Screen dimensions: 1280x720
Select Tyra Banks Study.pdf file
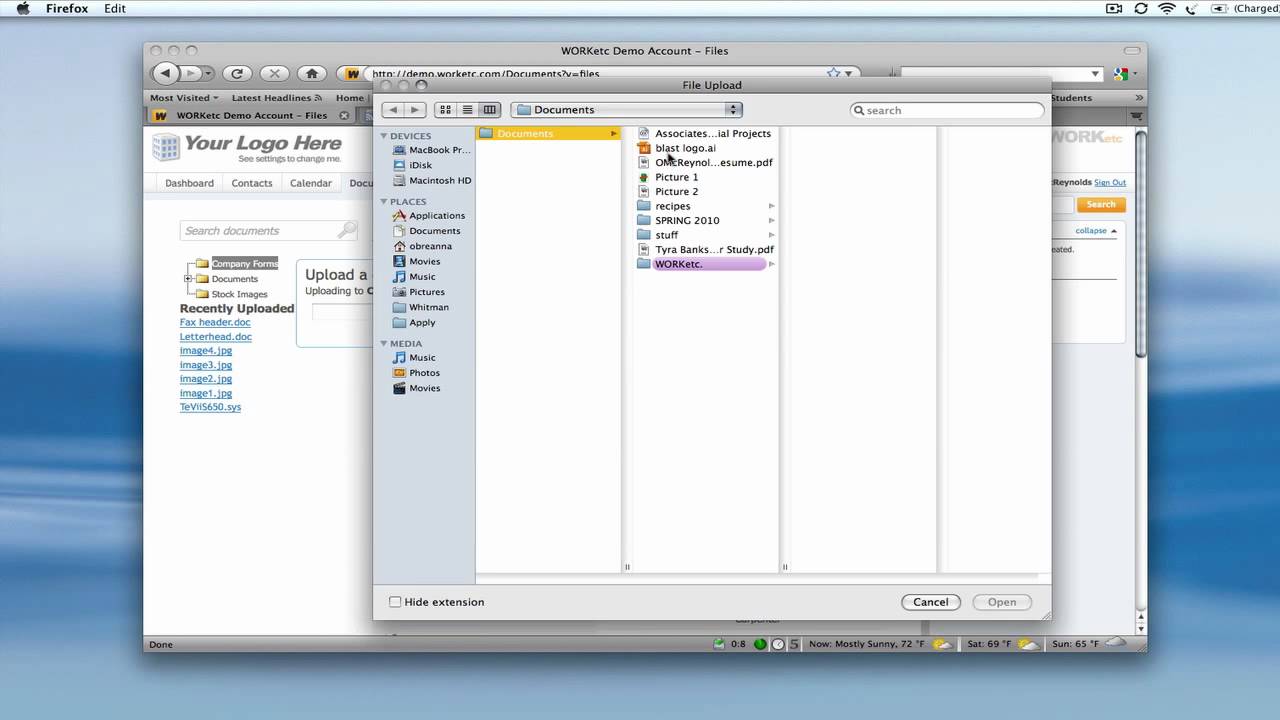(x=705, y=249)
